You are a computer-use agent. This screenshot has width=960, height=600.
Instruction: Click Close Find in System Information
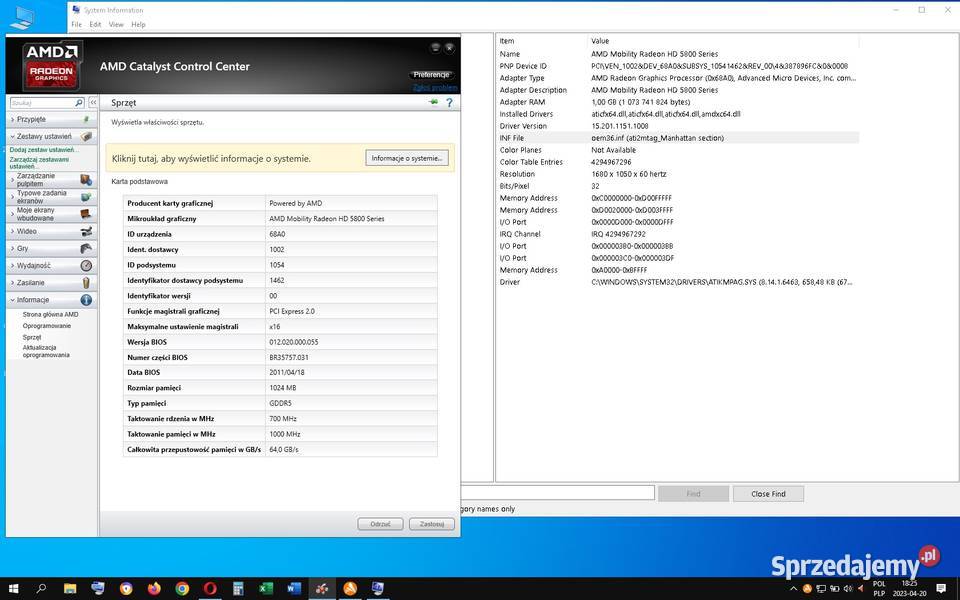click(768, 493)
